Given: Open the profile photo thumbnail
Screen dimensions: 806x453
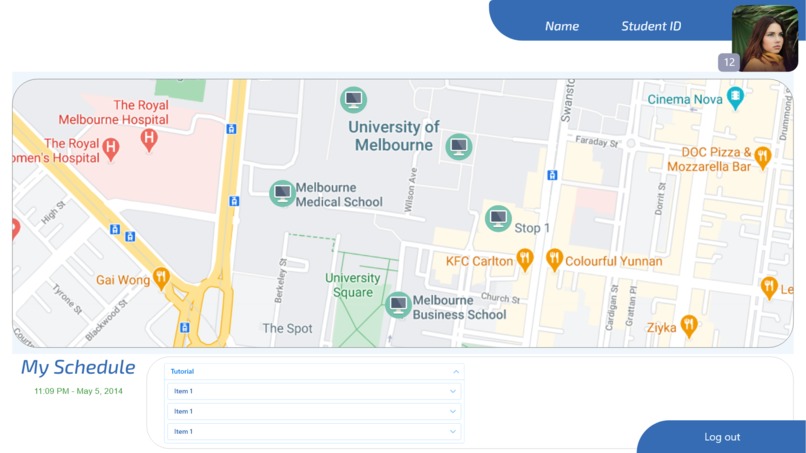Looking at the screenshot, I should [765, 38].
